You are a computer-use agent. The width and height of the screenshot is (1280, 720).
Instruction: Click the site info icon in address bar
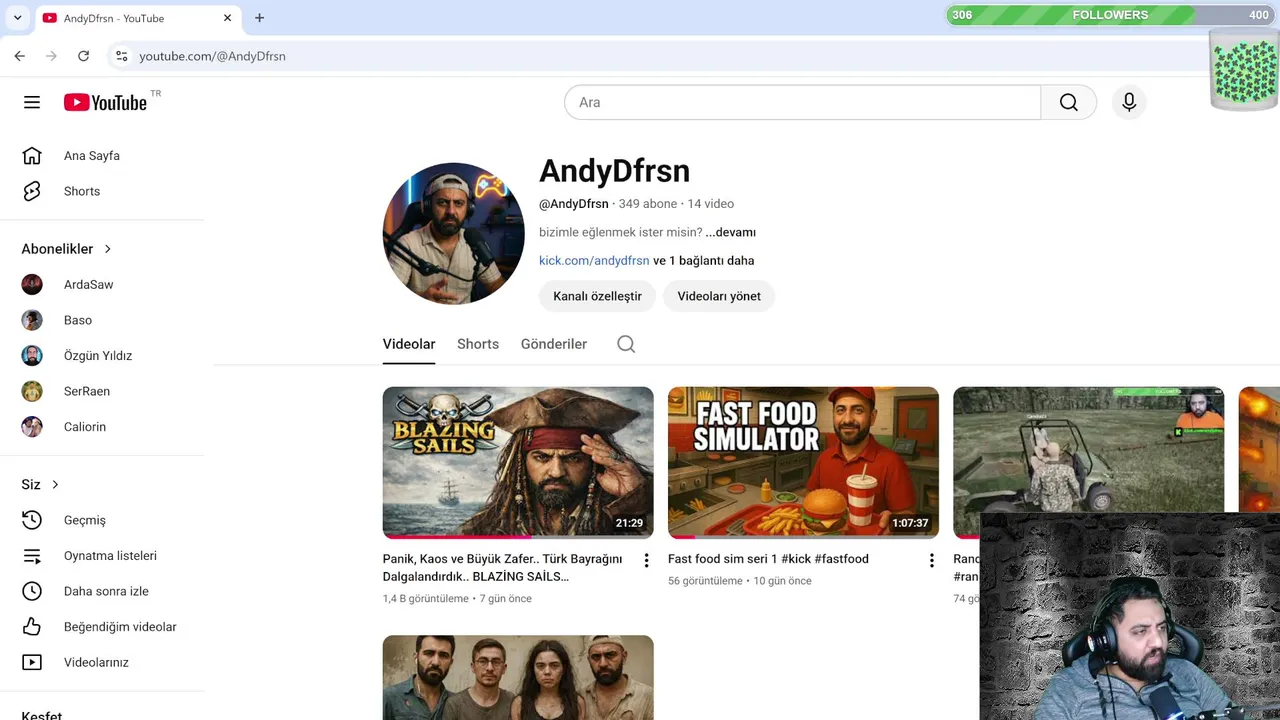click(x=121, y=56)
